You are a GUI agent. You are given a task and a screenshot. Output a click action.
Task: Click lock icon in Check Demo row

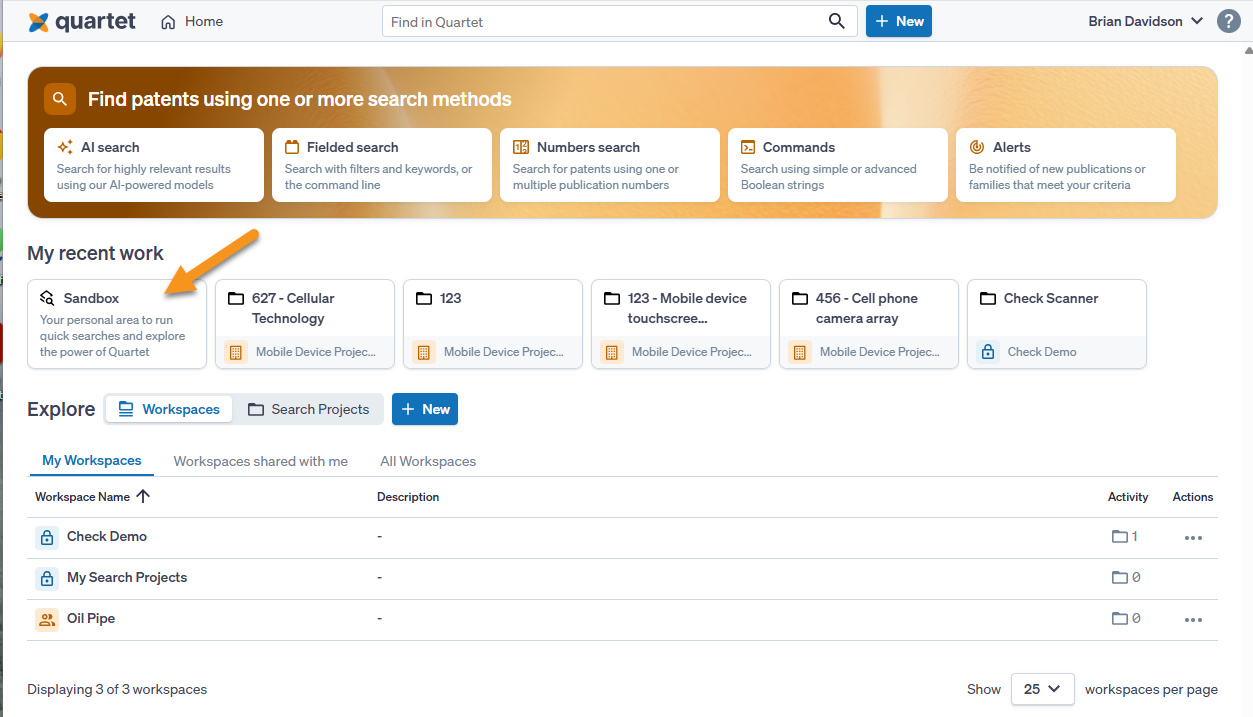pyautogui.click(x=47, y=537)
